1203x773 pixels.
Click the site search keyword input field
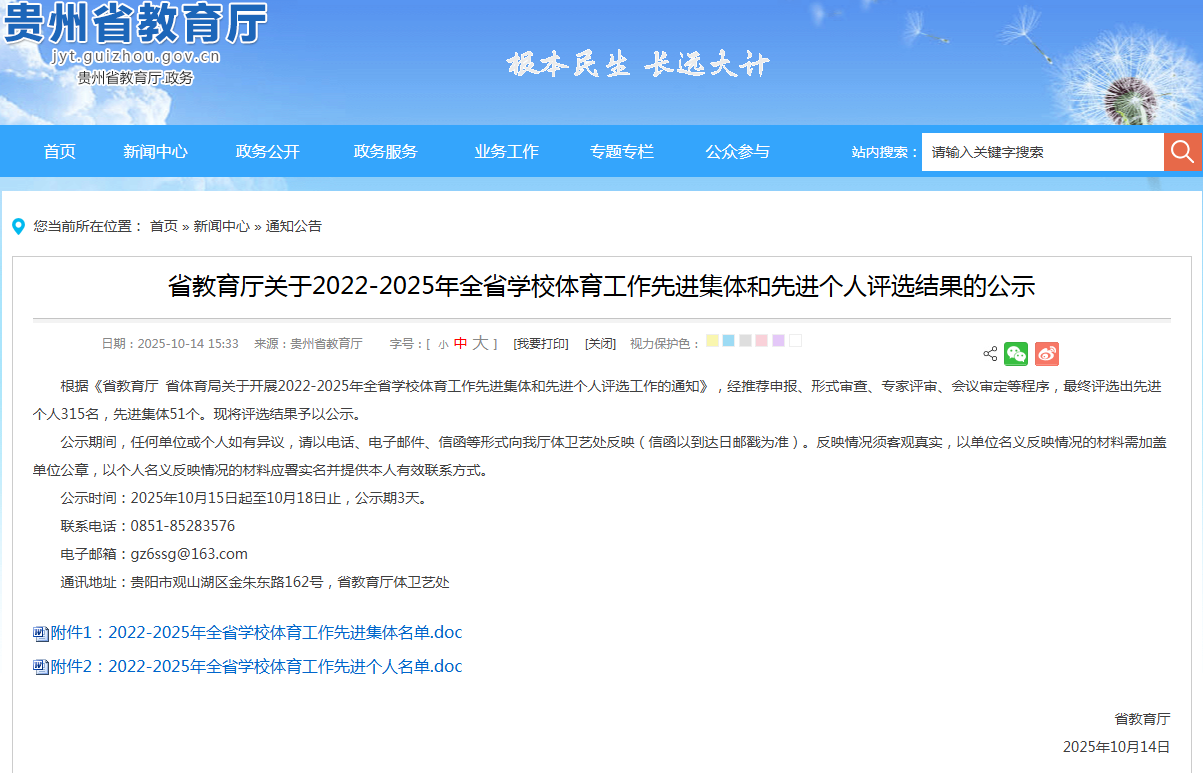[x=1041, y=152]
